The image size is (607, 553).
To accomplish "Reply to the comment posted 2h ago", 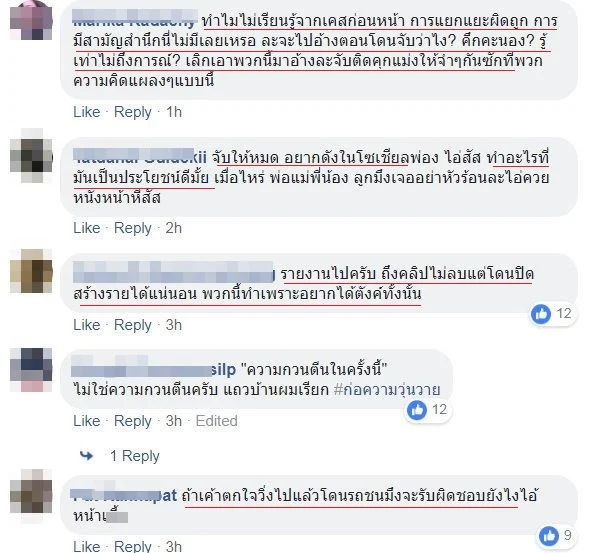I will coord(132,228).
